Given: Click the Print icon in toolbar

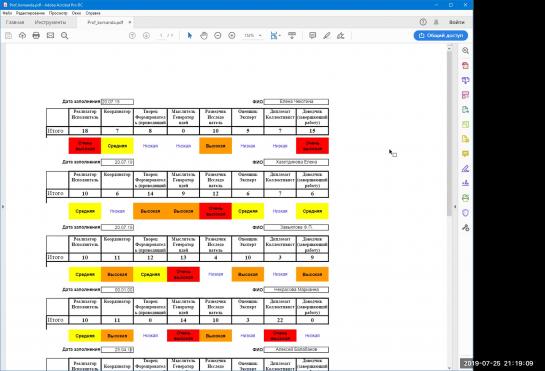Looking at the screenshot, I should [x=36, y=35].
